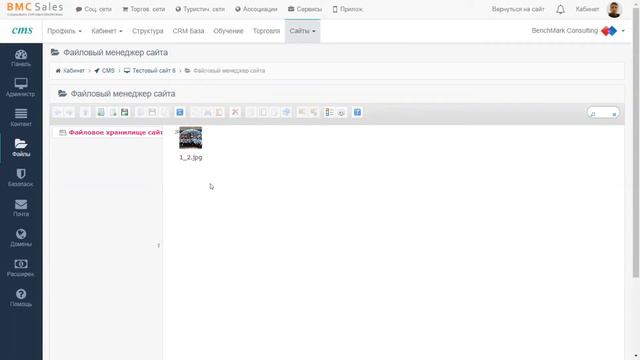The width and height of the screenshot is (640, 360).
Task: Open Файлы section in the sidebar
Action: (21, 148)
